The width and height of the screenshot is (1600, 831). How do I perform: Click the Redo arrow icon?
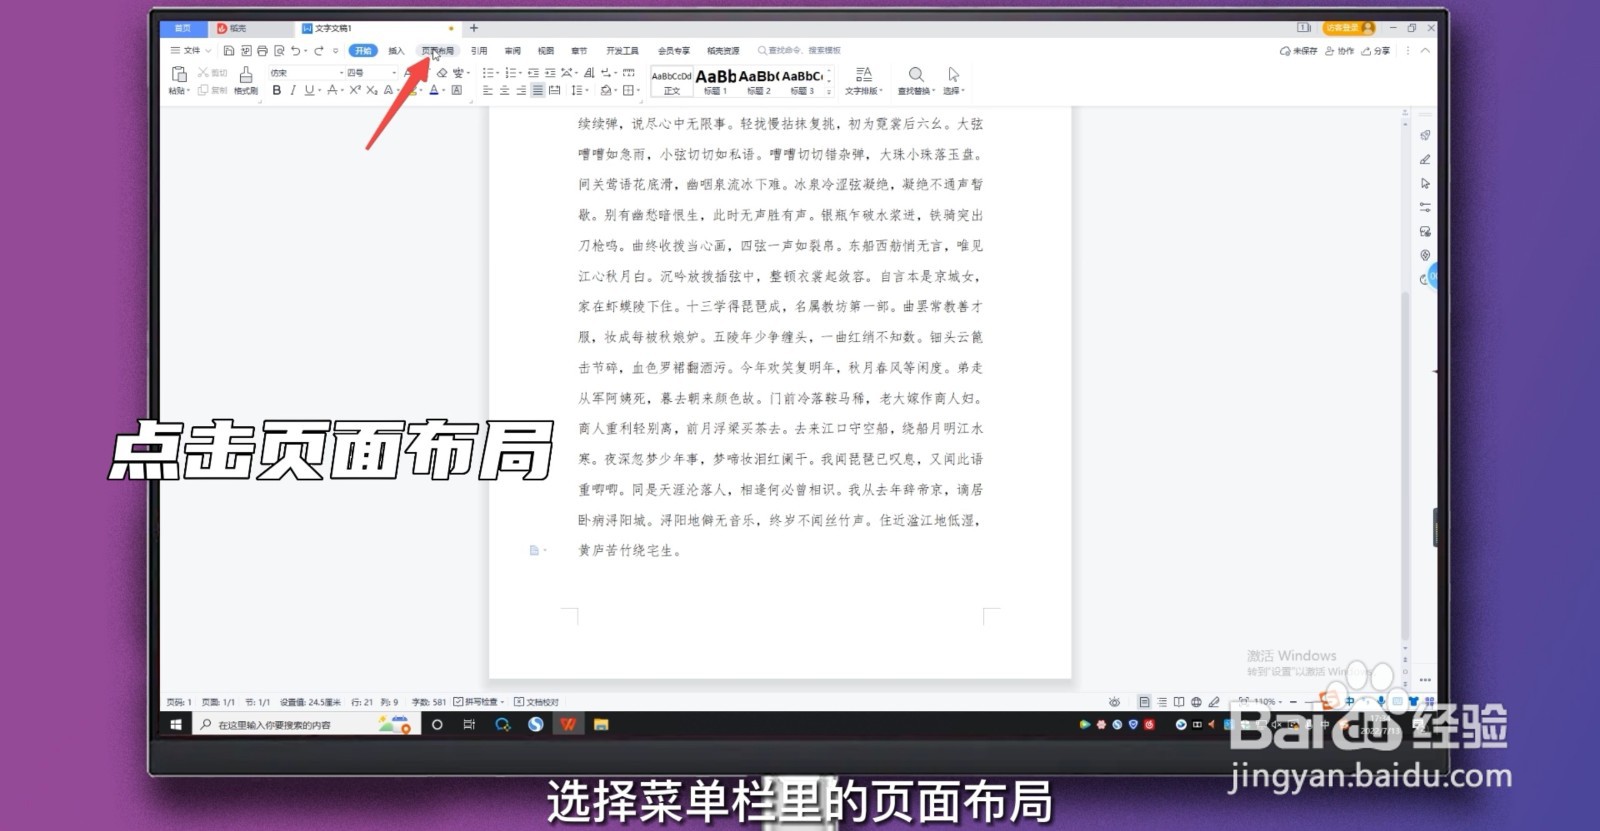[x=319, y=51]
